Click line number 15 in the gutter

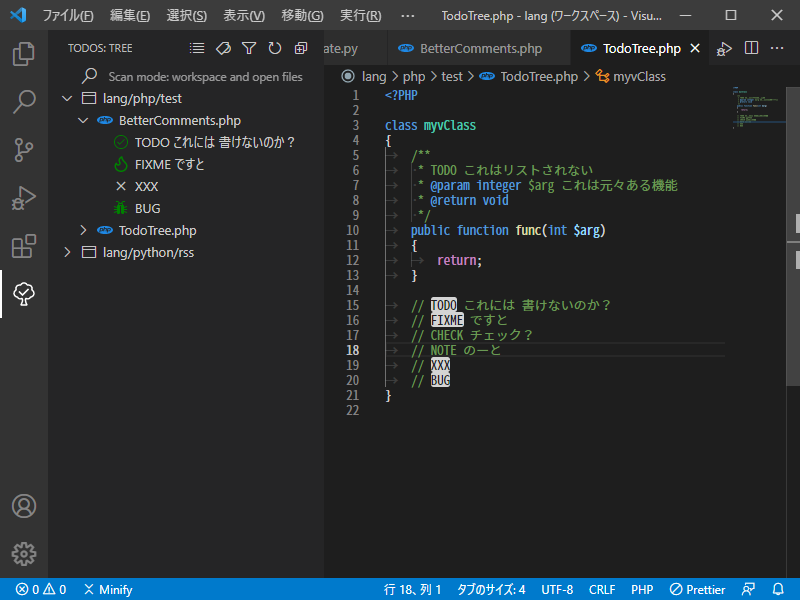tap(353, 305)
